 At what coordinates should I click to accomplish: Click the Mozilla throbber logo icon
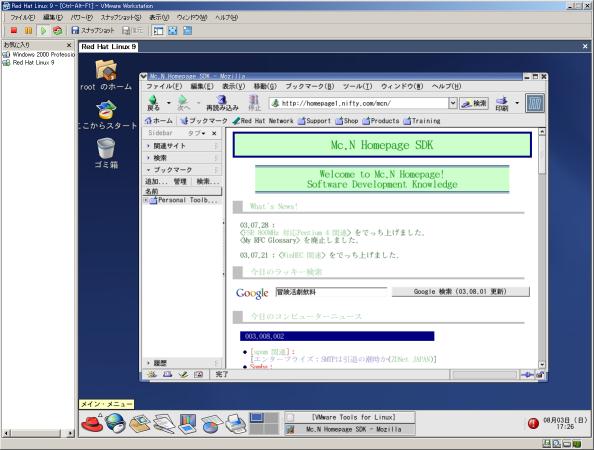(x=535, y=103)
